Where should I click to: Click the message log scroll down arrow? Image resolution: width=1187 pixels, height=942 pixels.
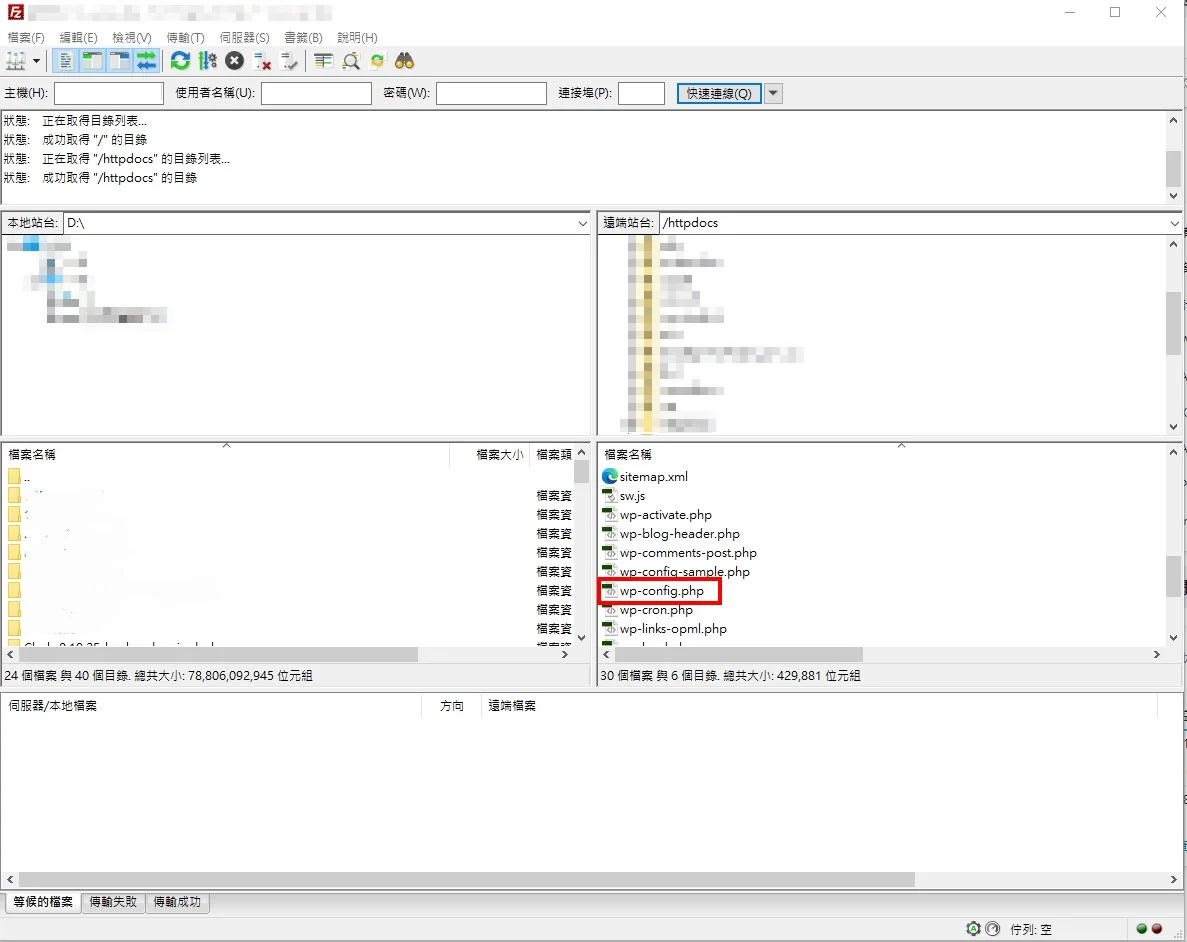(x=1173, y=195)
